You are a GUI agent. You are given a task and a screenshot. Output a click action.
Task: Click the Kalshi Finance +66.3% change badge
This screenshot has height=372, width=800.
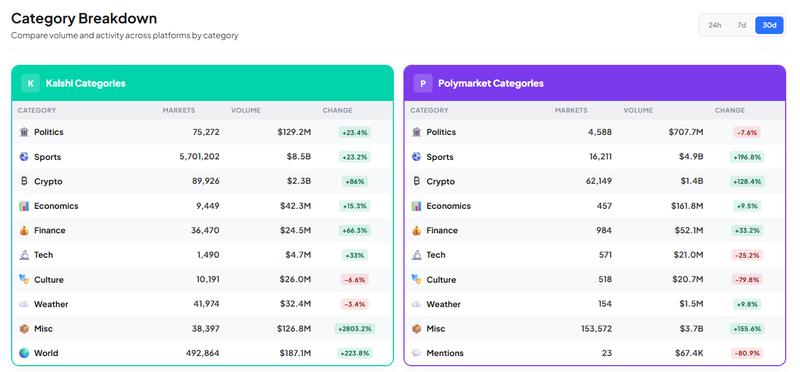pyautogui.click(x=354, y=231)
